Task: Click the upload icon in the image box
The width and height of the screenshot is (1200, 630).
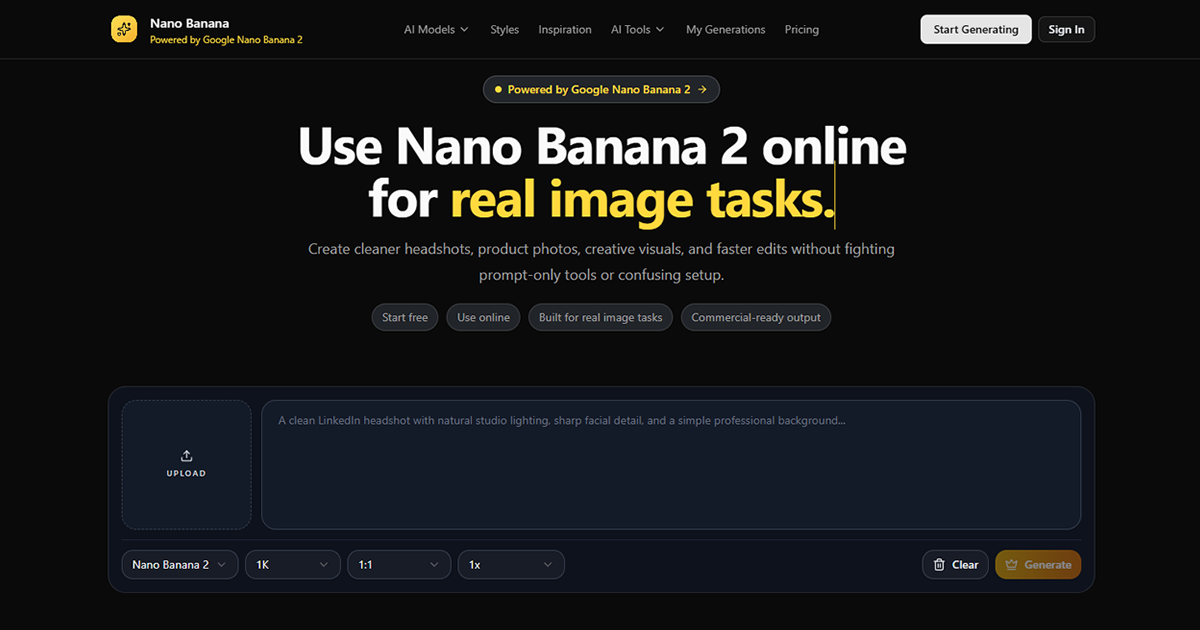Action: click(x=186, y=457)
